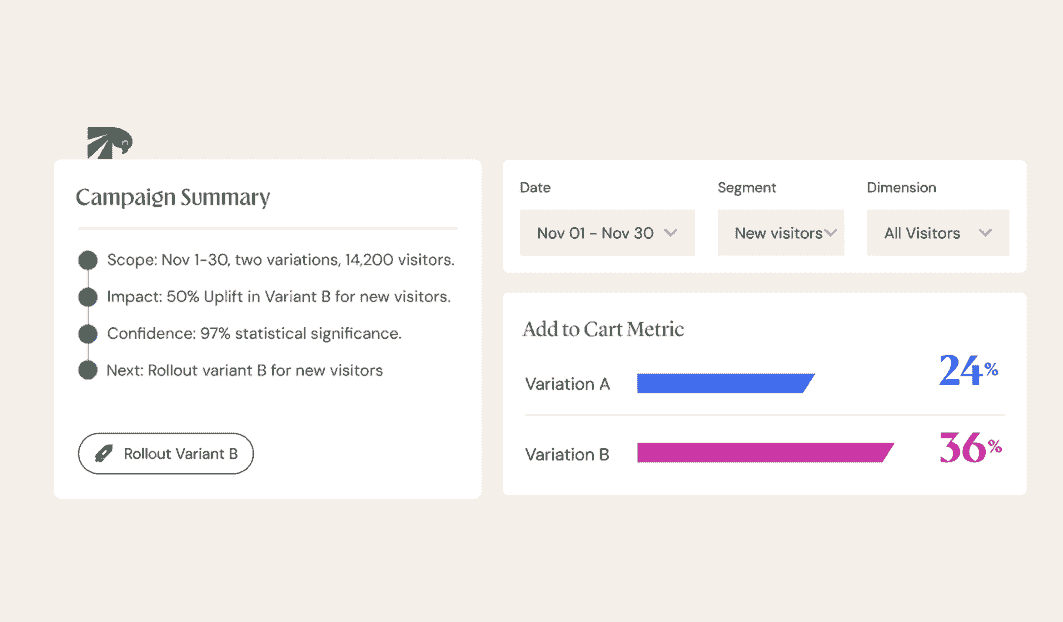Open the New visitors segment dropdown

(x=781, y=233)
